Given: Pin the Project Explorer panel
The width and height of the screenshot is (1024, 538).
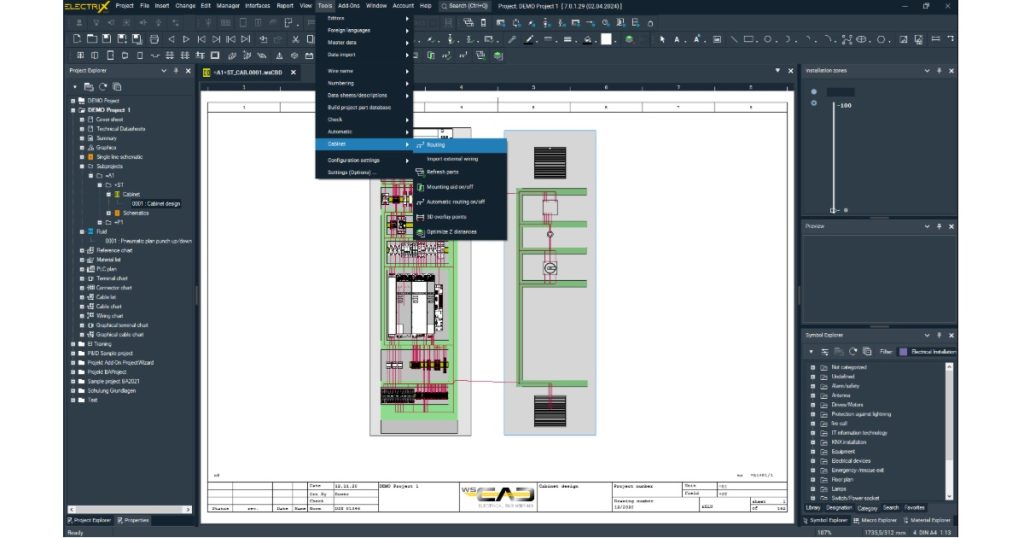Looking at the screenshot, I should pos(176,71).
